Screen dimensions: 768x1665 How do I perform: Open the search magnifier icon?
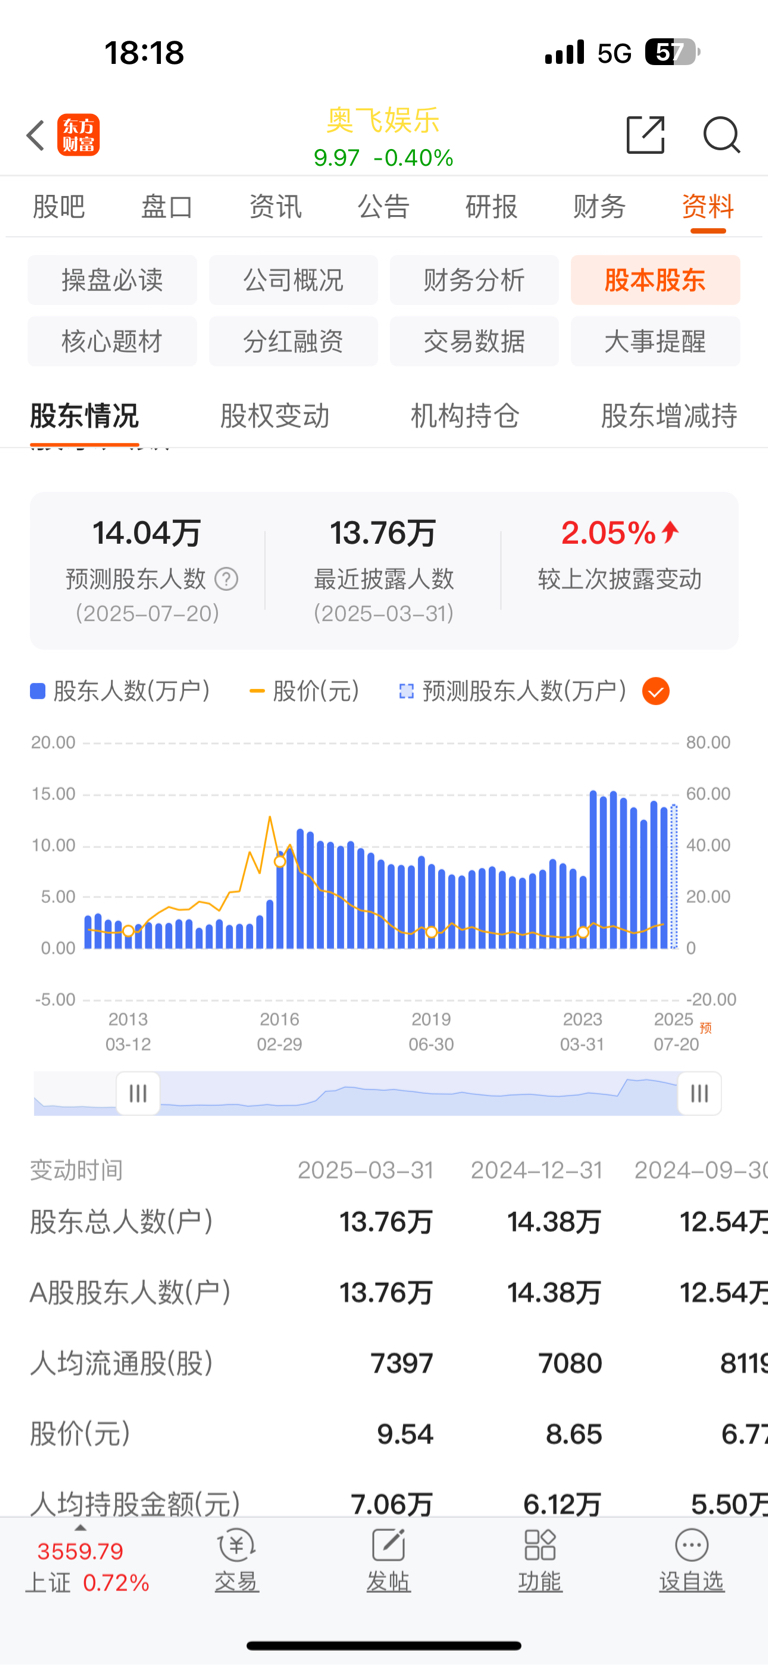721,134
